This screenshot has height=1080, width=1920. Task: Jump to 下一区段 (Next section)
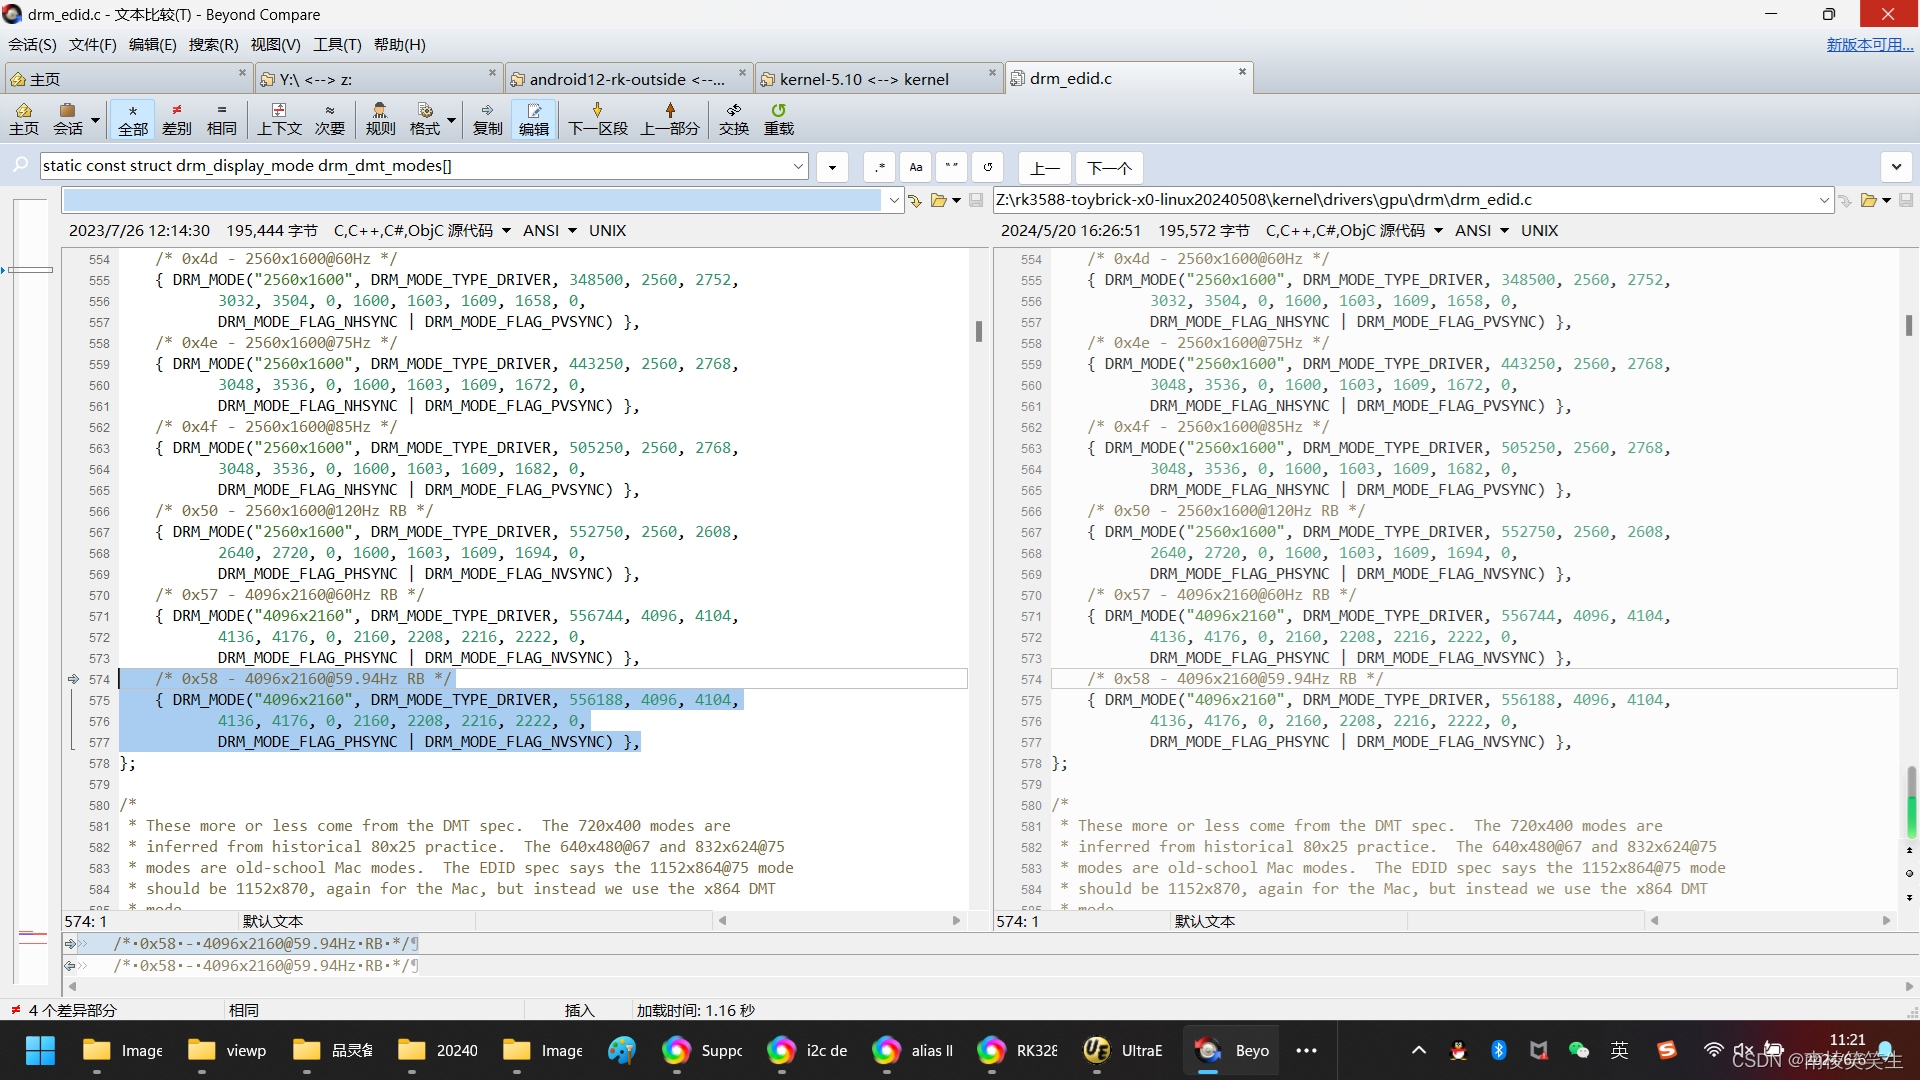coord(598,118)
